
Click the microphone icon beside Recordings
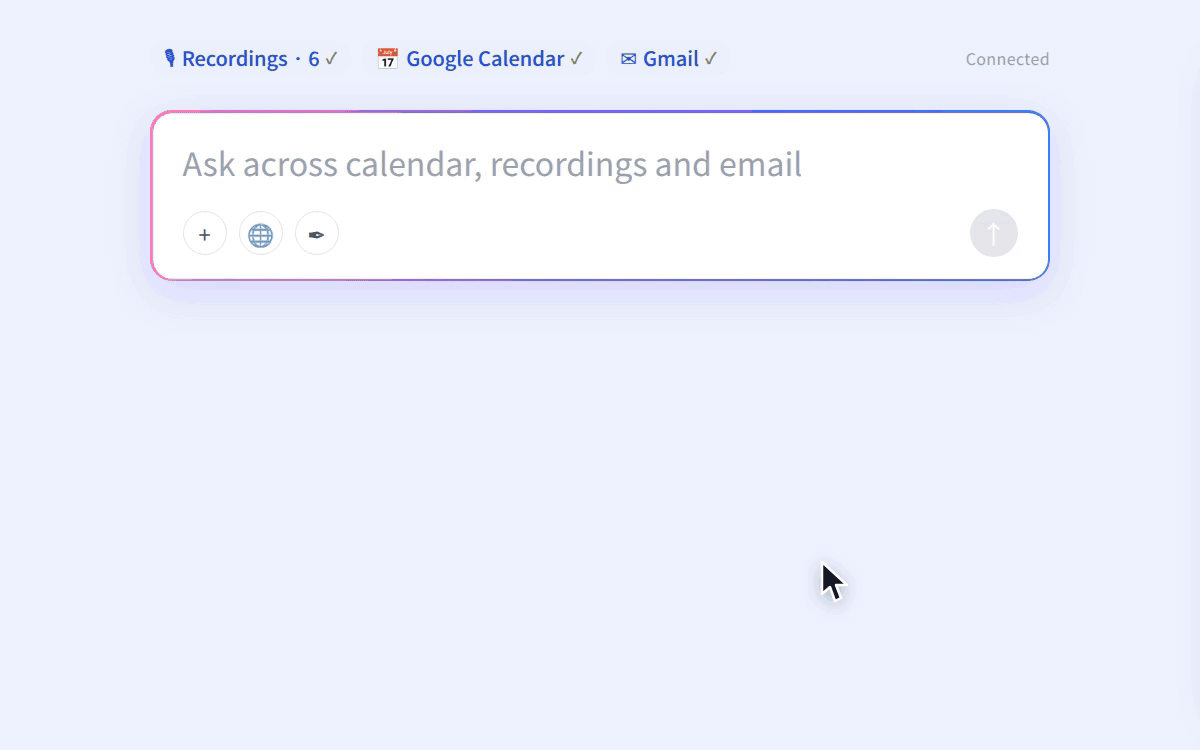pyautogui.click(x=170, y=59)
